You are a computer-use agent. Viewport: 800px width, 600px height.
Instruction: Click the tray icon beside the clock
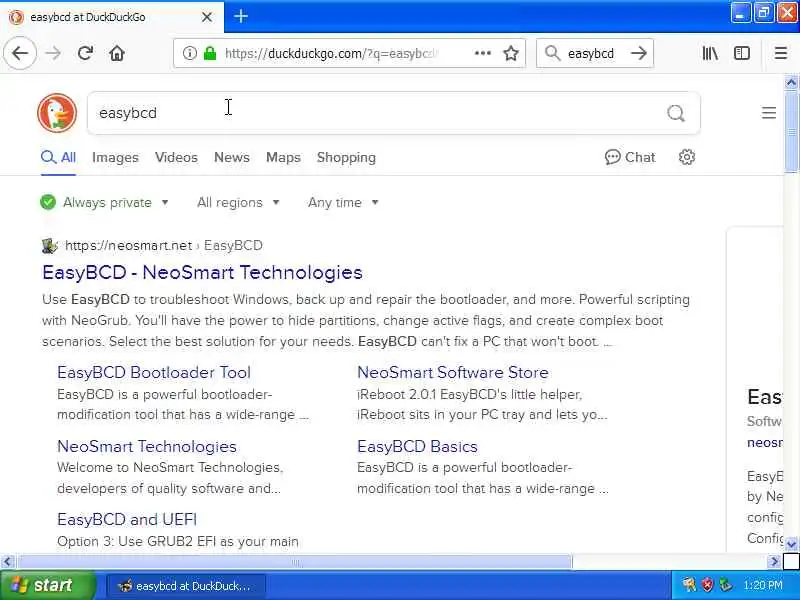[726, 585]
